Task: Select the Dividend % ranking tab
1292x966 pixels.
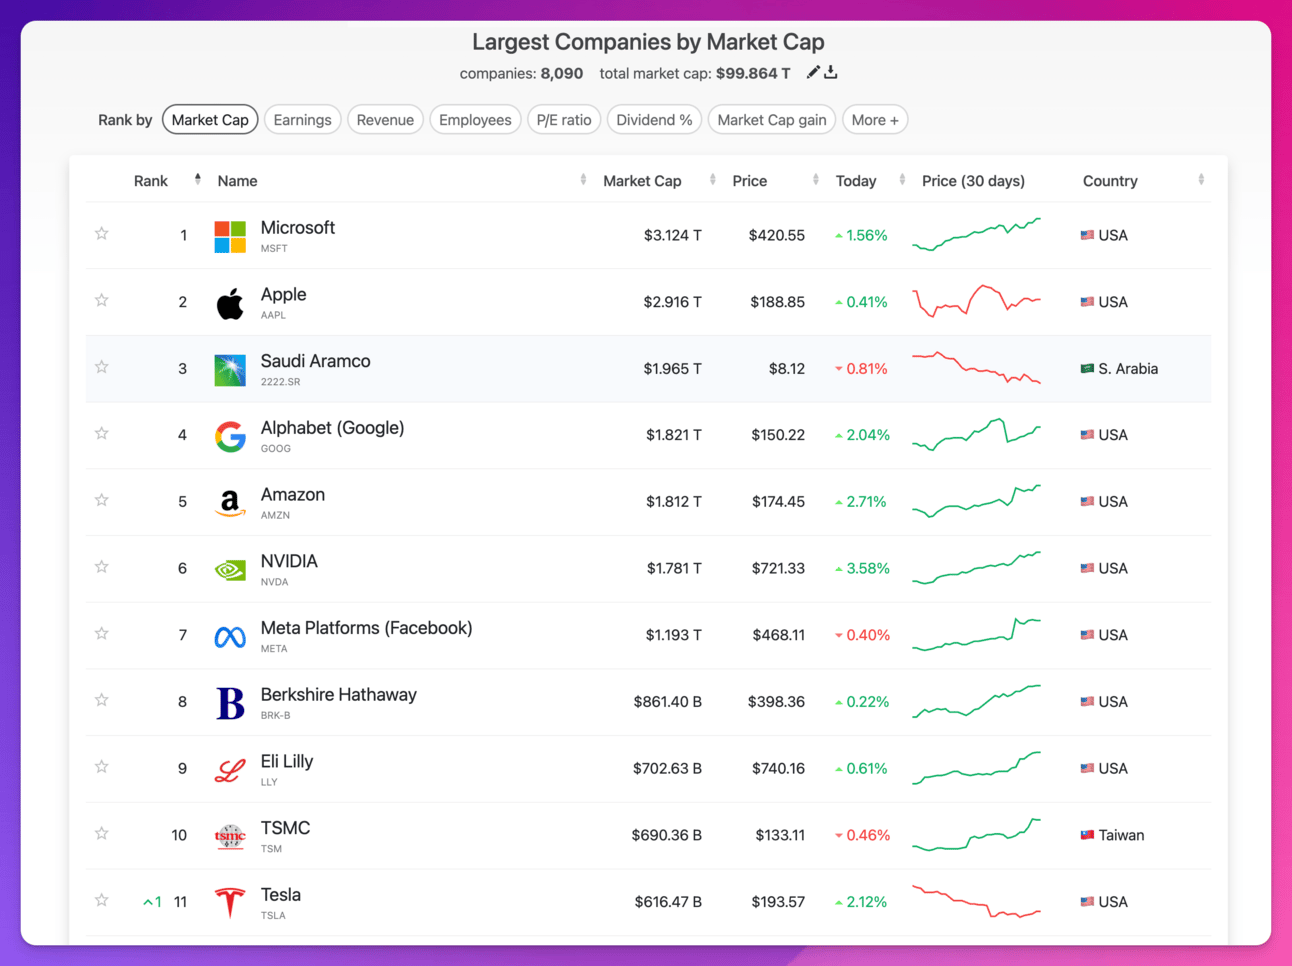Action: (654, 120)
